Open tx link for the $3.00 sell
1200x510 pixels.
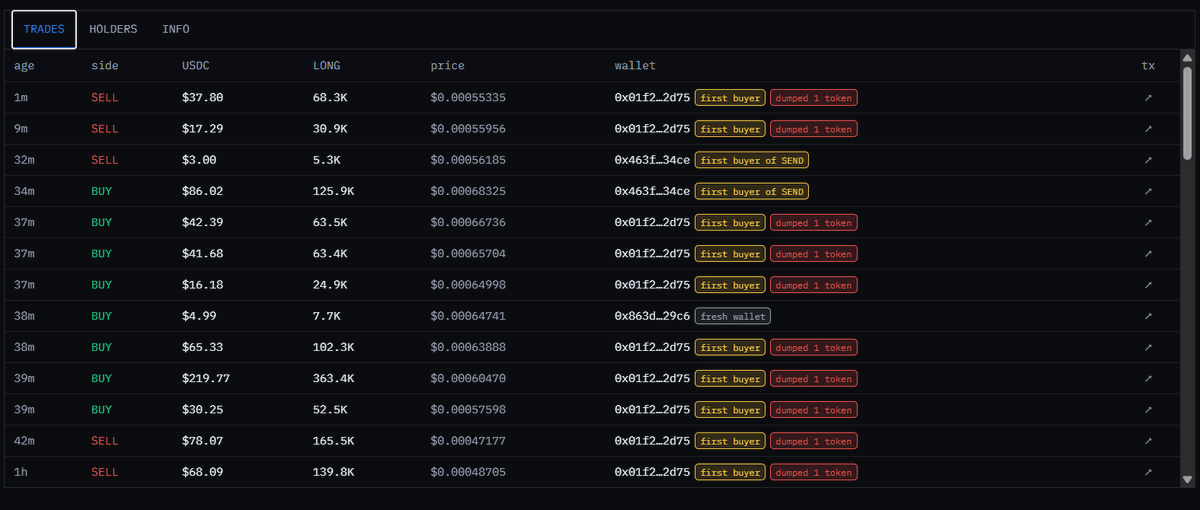click(1148, 160)
